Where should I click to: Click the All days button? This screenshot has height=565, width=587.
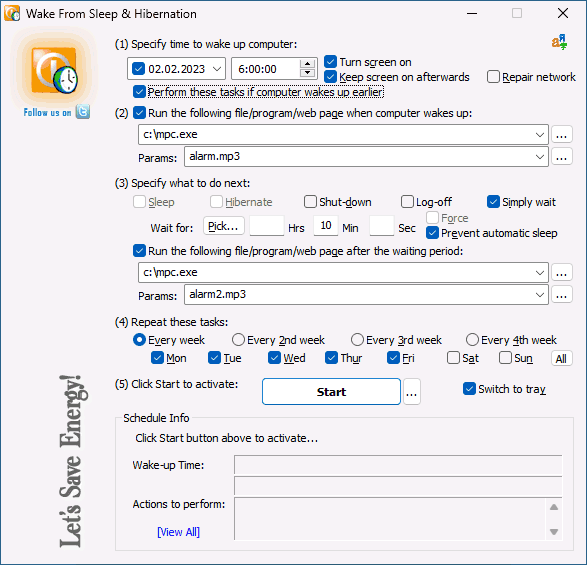[x=561, y=359]
